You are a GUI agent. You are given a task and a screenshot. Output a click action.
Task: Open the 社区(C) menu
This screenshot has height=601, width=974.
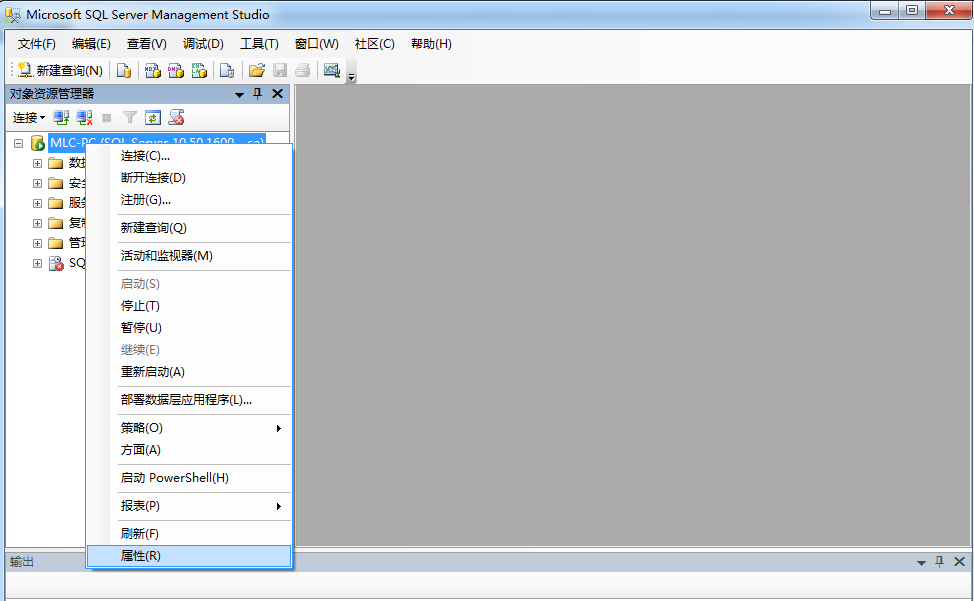pyautogui.click(x=375, y=44)
